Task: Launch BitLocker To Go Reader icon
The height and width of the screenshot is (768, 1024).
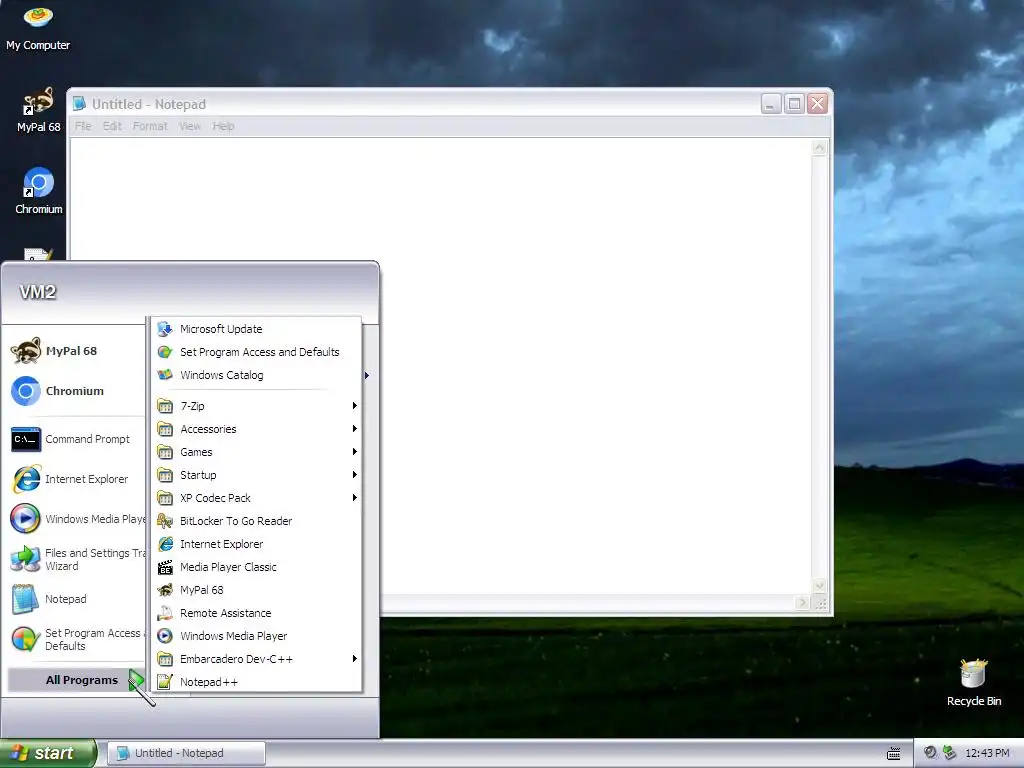Action: tap(165, 521)
